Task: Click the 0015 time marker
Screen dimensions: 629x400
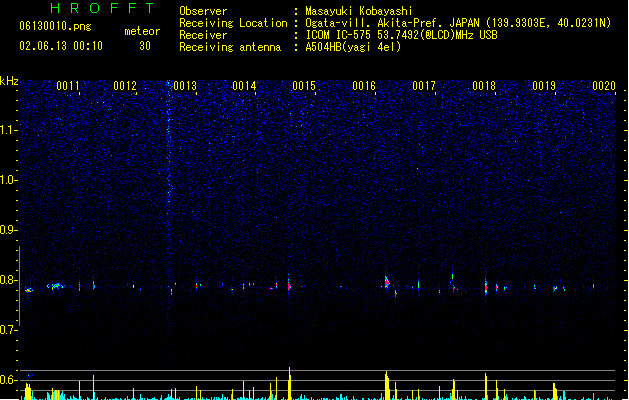Action: click(x=304, y=86)
